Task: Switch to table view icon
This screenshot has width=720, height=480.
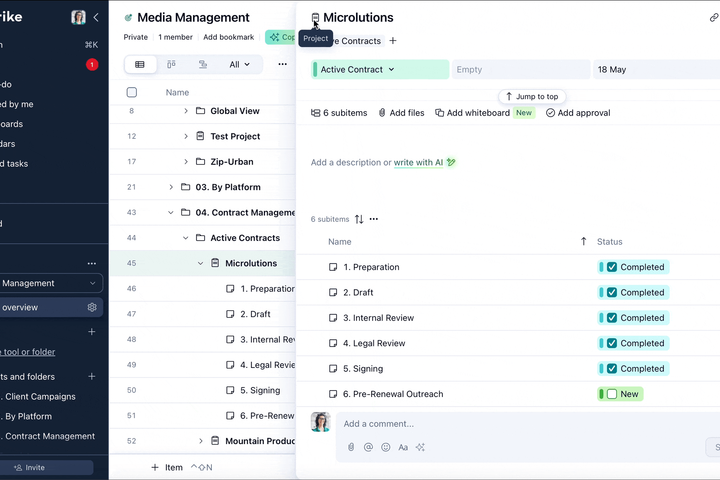Action: click(x=140, y=64)
